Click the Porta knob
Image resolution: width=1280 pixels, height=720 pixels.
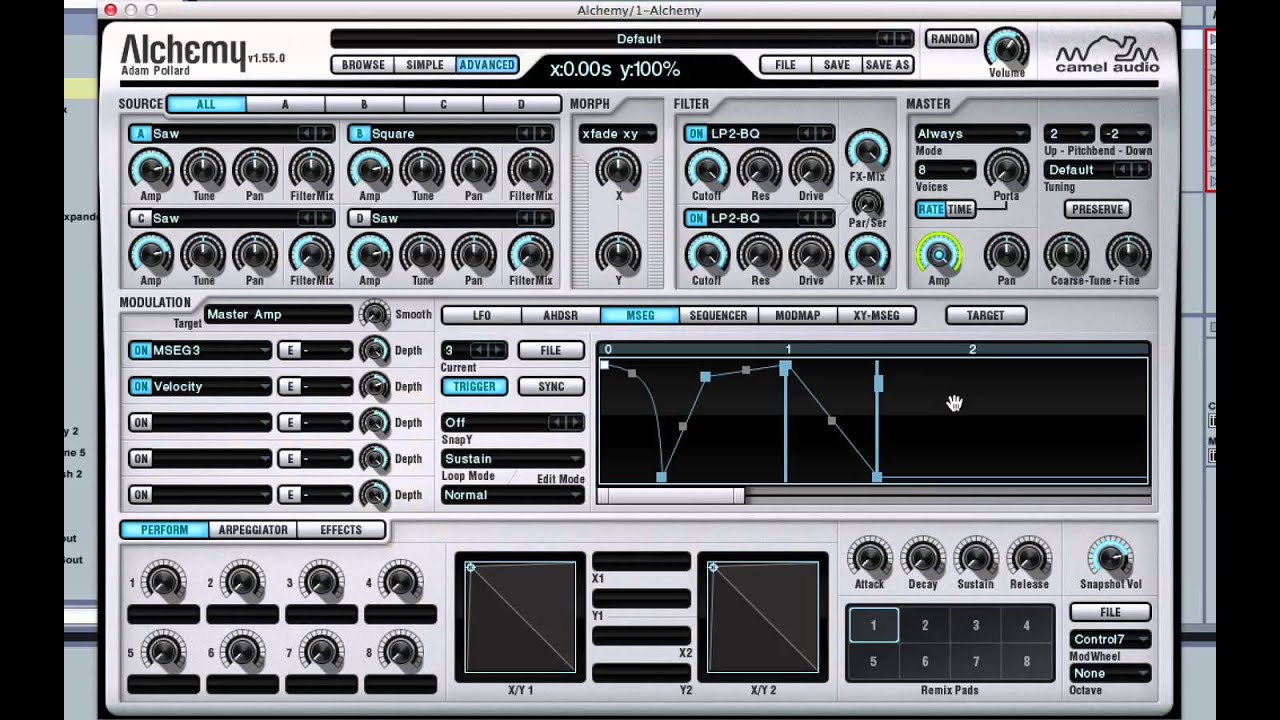[x=1006, y=169]
